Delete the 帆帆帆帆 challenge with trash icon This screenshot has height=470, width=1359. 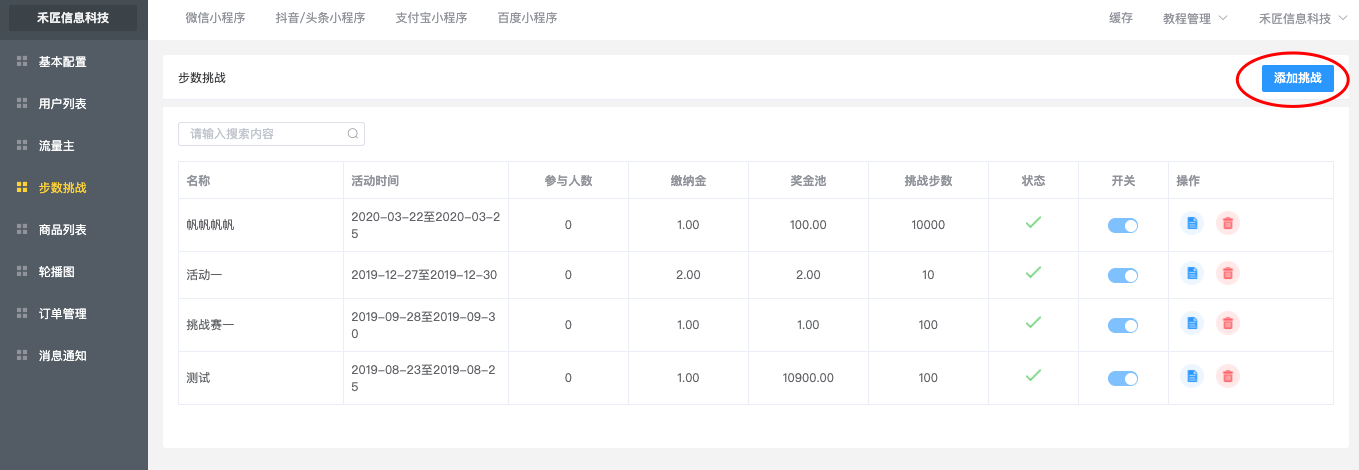click(x=1227, y=224)
